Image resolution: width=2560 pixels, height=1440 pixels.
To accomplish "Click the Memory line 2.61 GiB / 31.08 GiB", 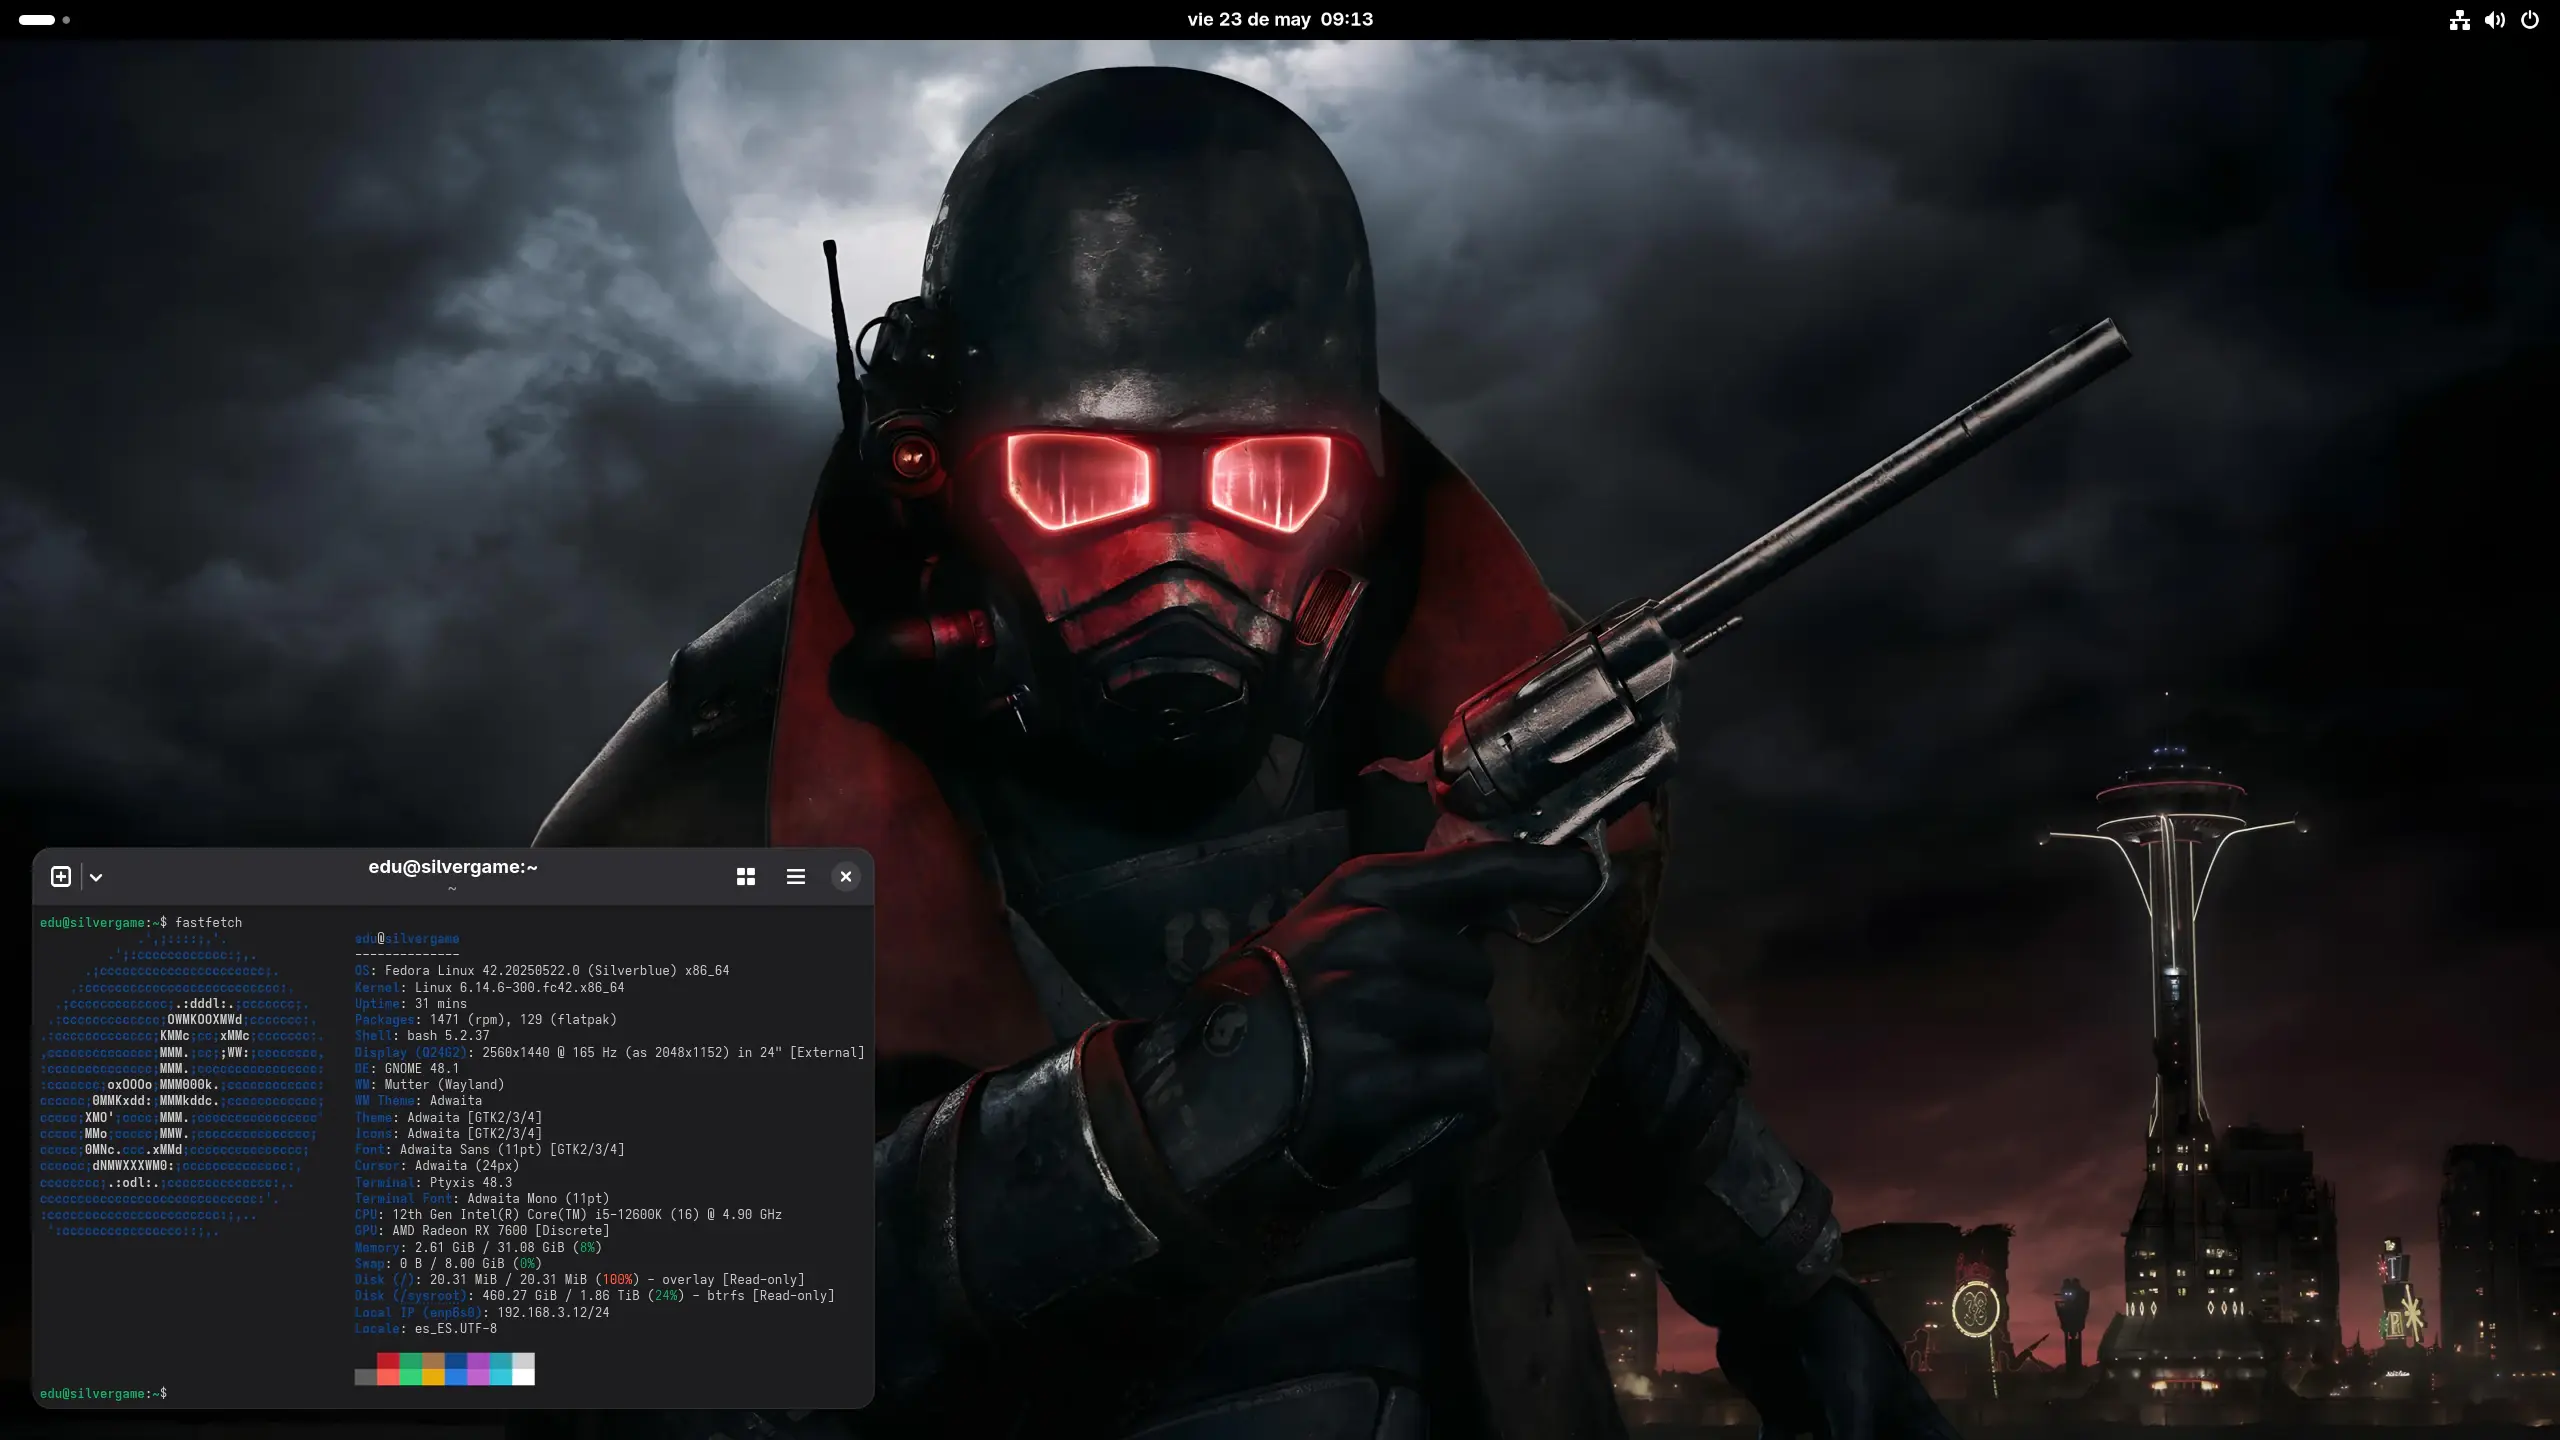I will [478, 1247].
